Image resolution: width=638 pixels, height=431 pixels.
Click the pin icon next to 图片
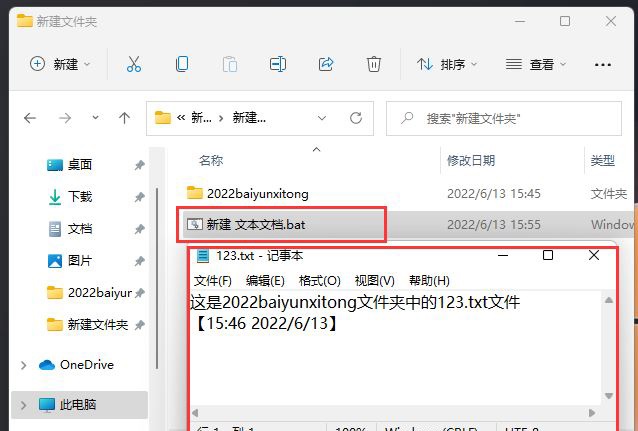click(140, 261)
